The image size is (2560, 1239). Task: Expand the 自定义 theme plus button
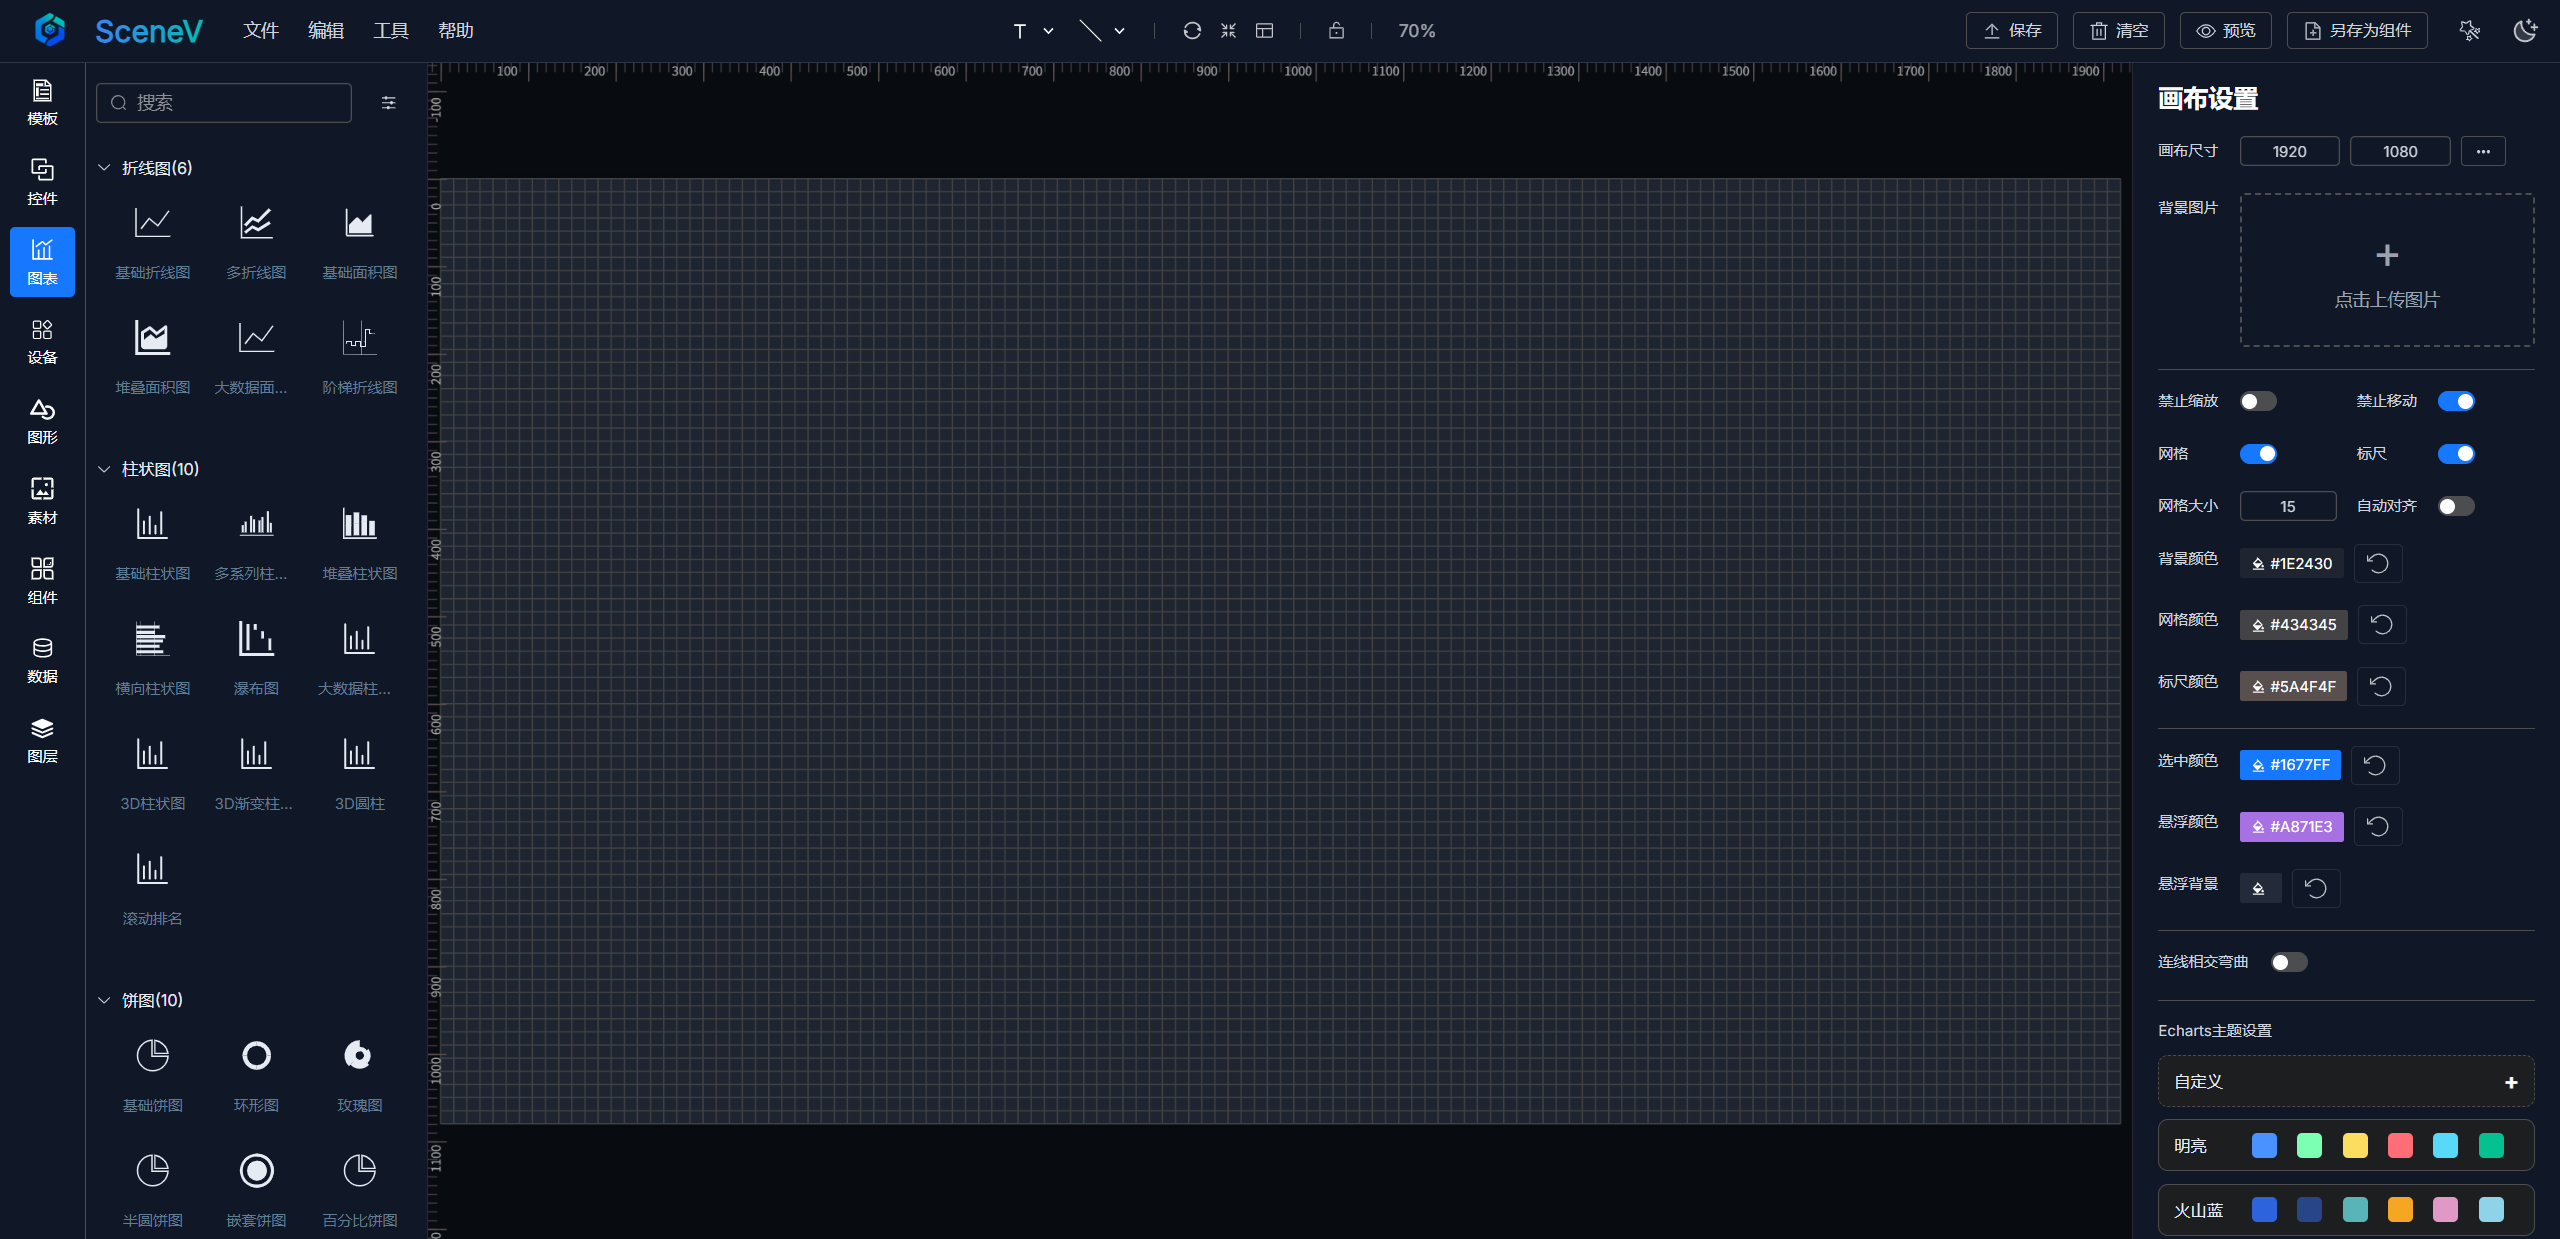coord(2510,1082)
